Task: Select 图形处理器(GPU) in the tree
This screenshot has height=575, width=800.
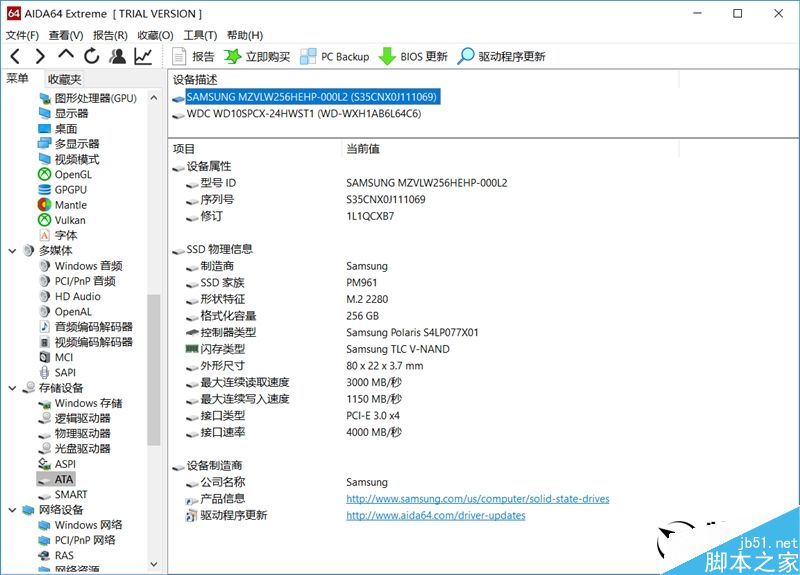Action: 88,98
